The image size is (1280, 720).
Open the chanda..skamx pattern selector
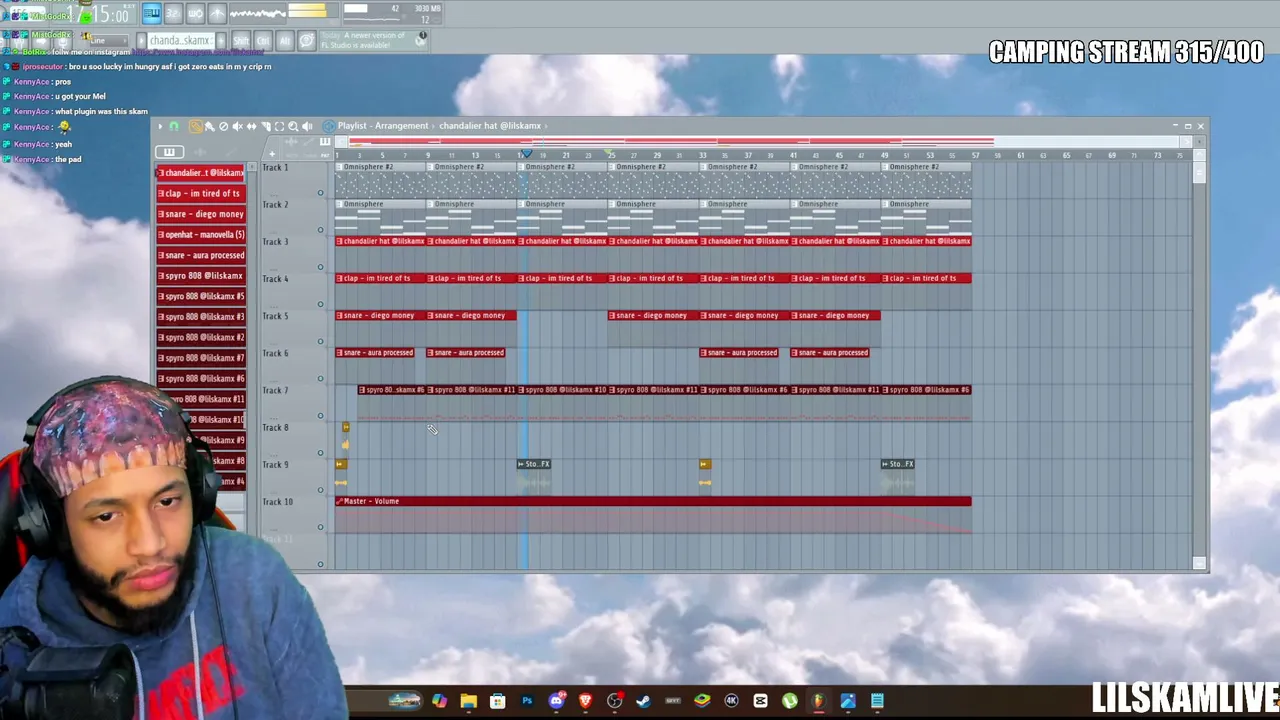(181, 41)
